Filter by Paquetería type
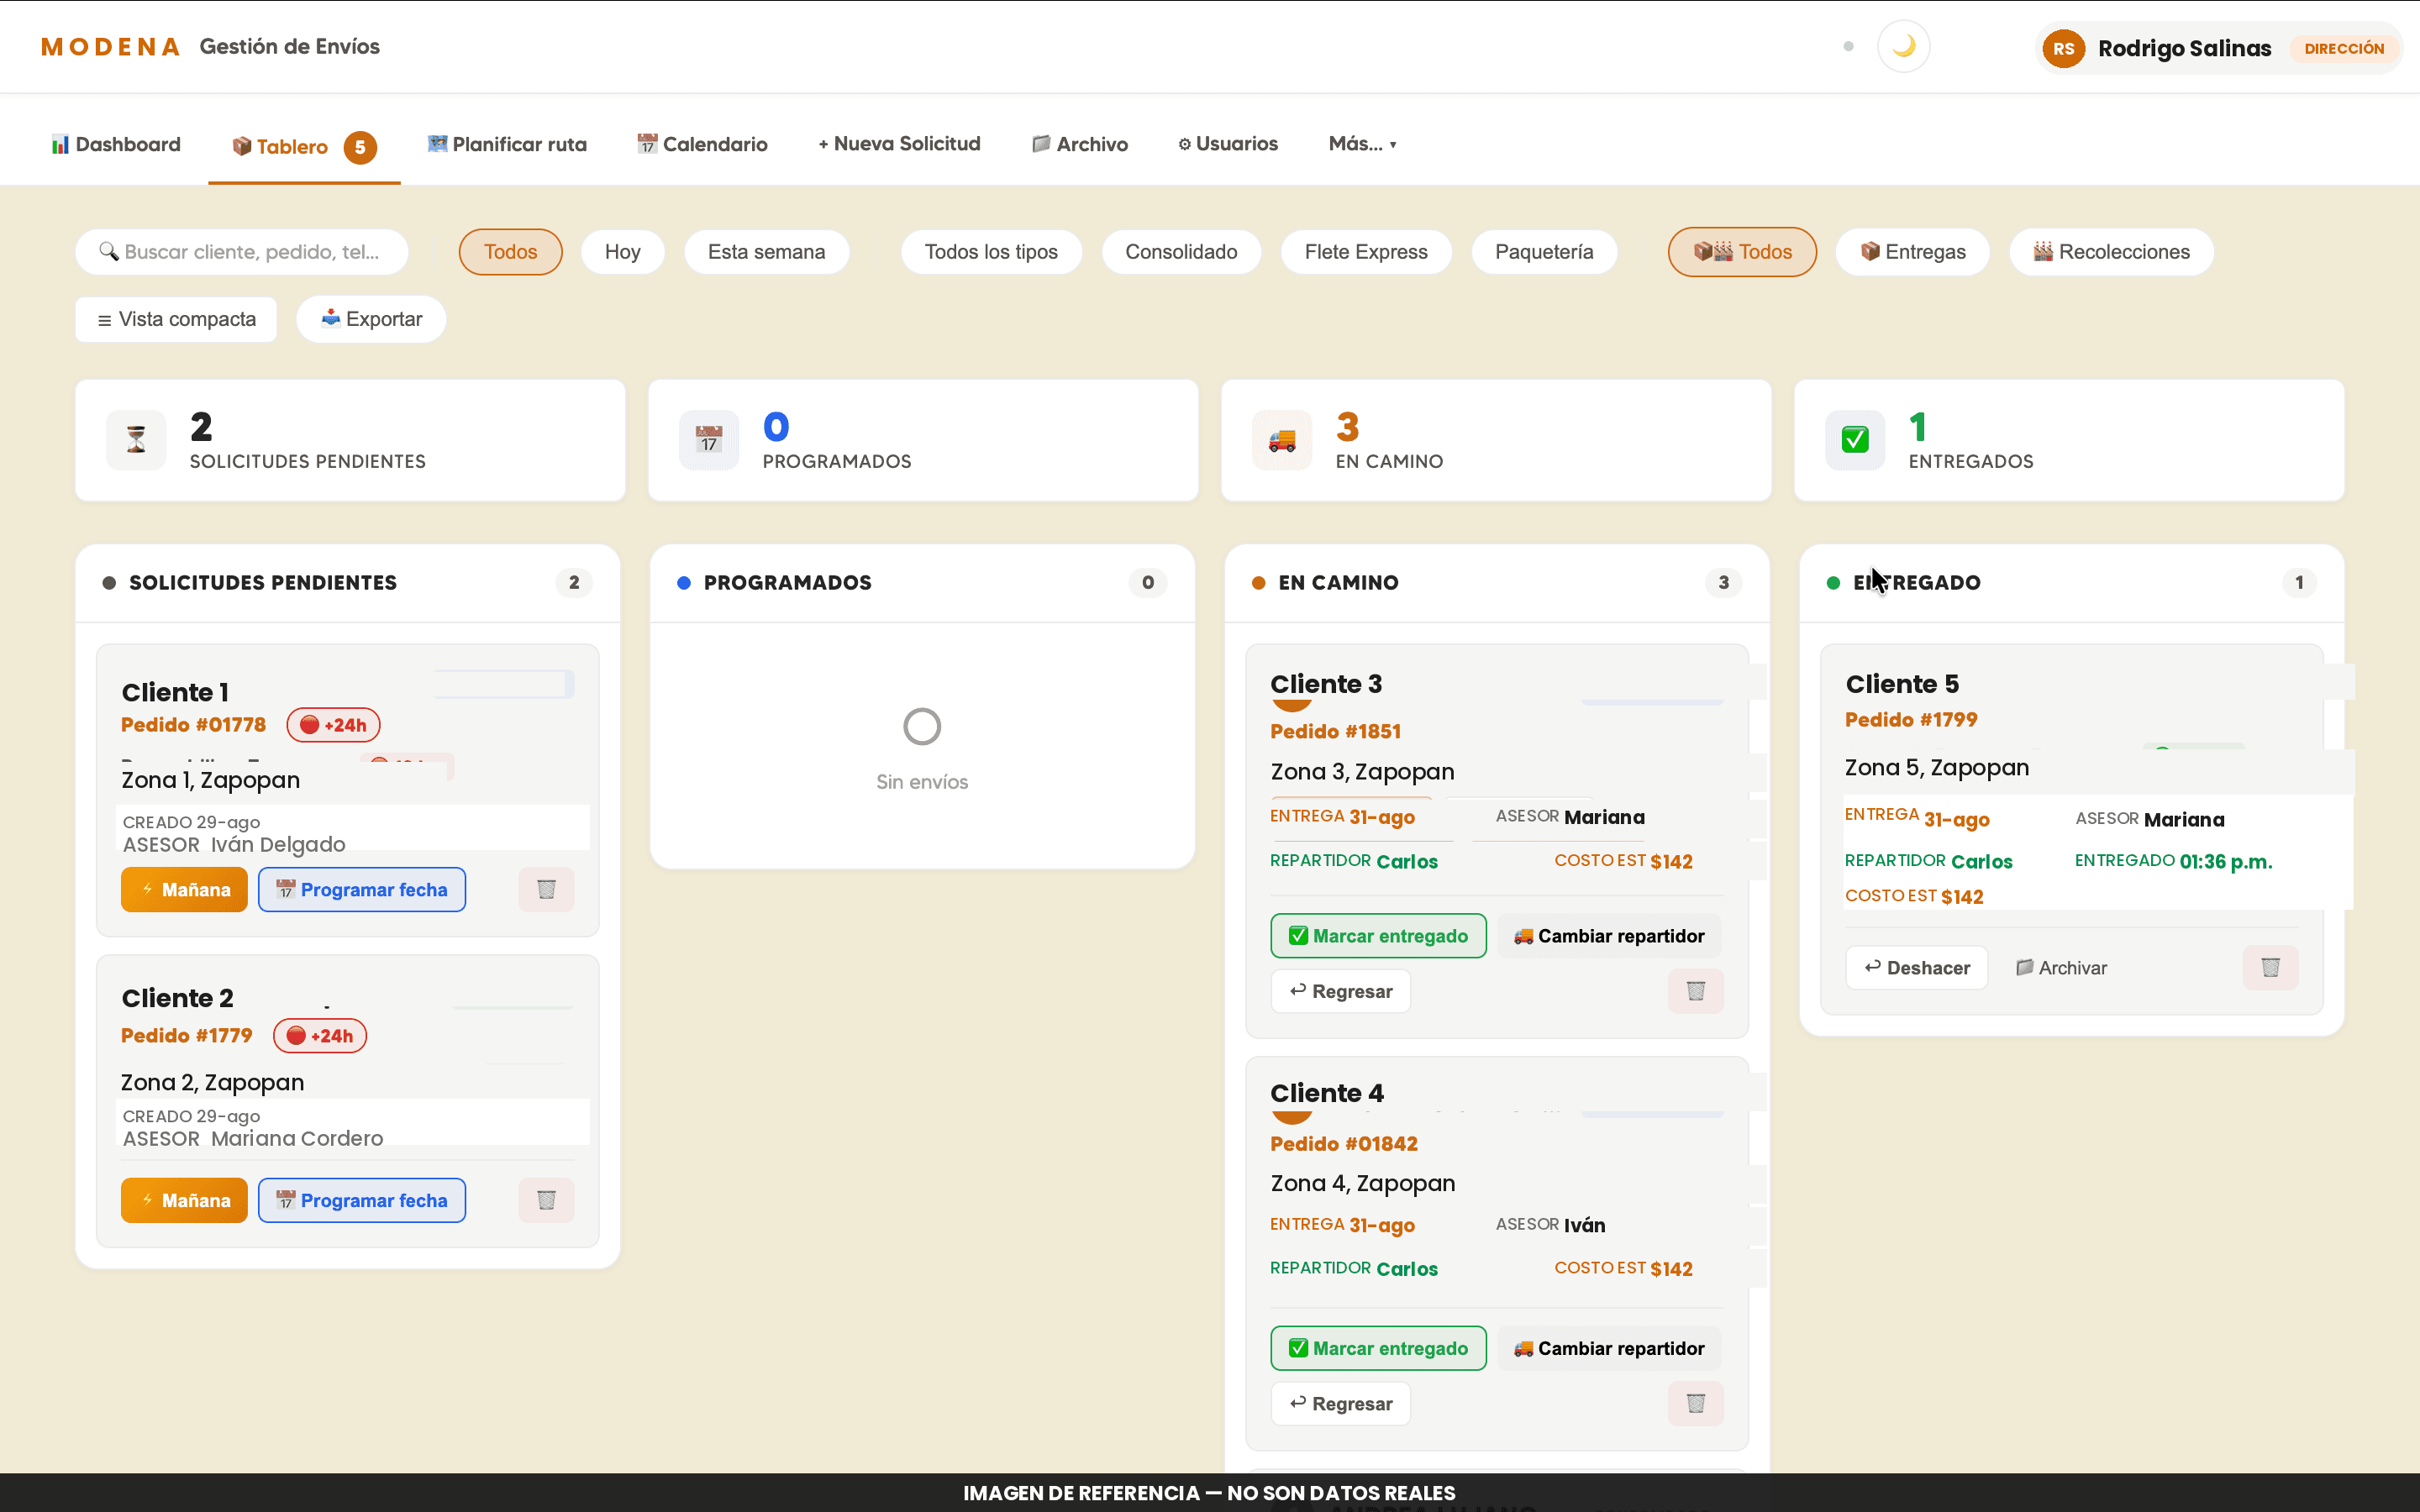This screenshot has height=1512, width=2420. pos(1544,252)
